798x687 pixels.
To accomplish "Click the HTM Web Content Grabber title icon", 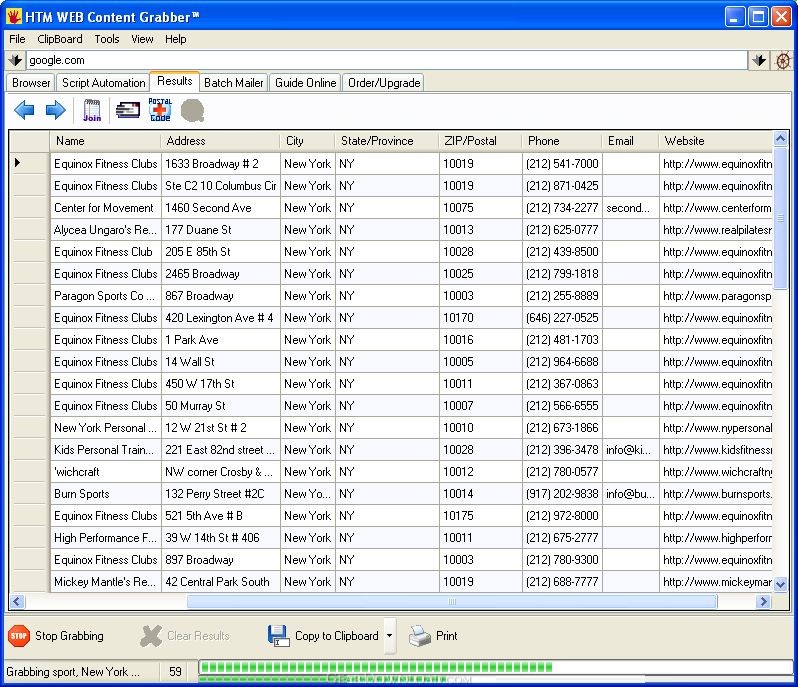I will [x=14, y=16].
